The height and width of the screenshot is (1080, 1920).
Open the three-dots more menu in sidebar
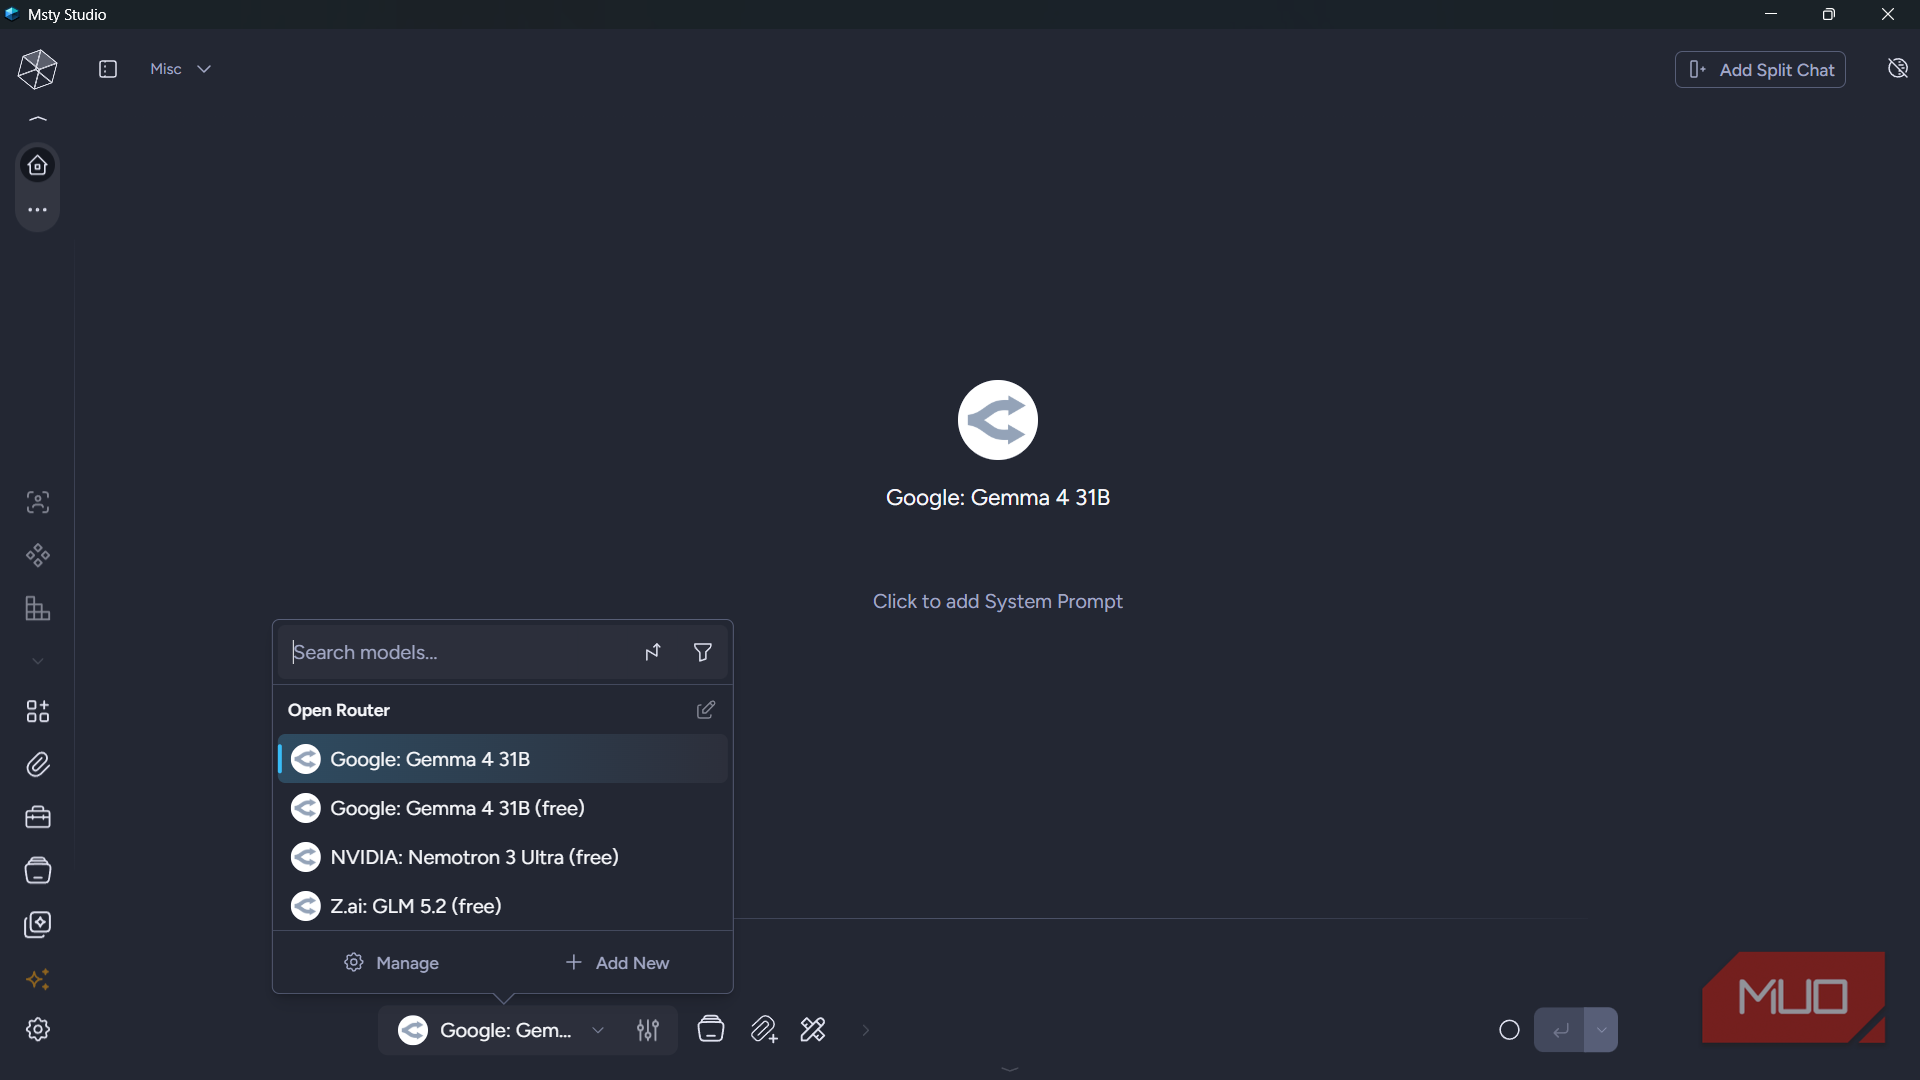38,210
